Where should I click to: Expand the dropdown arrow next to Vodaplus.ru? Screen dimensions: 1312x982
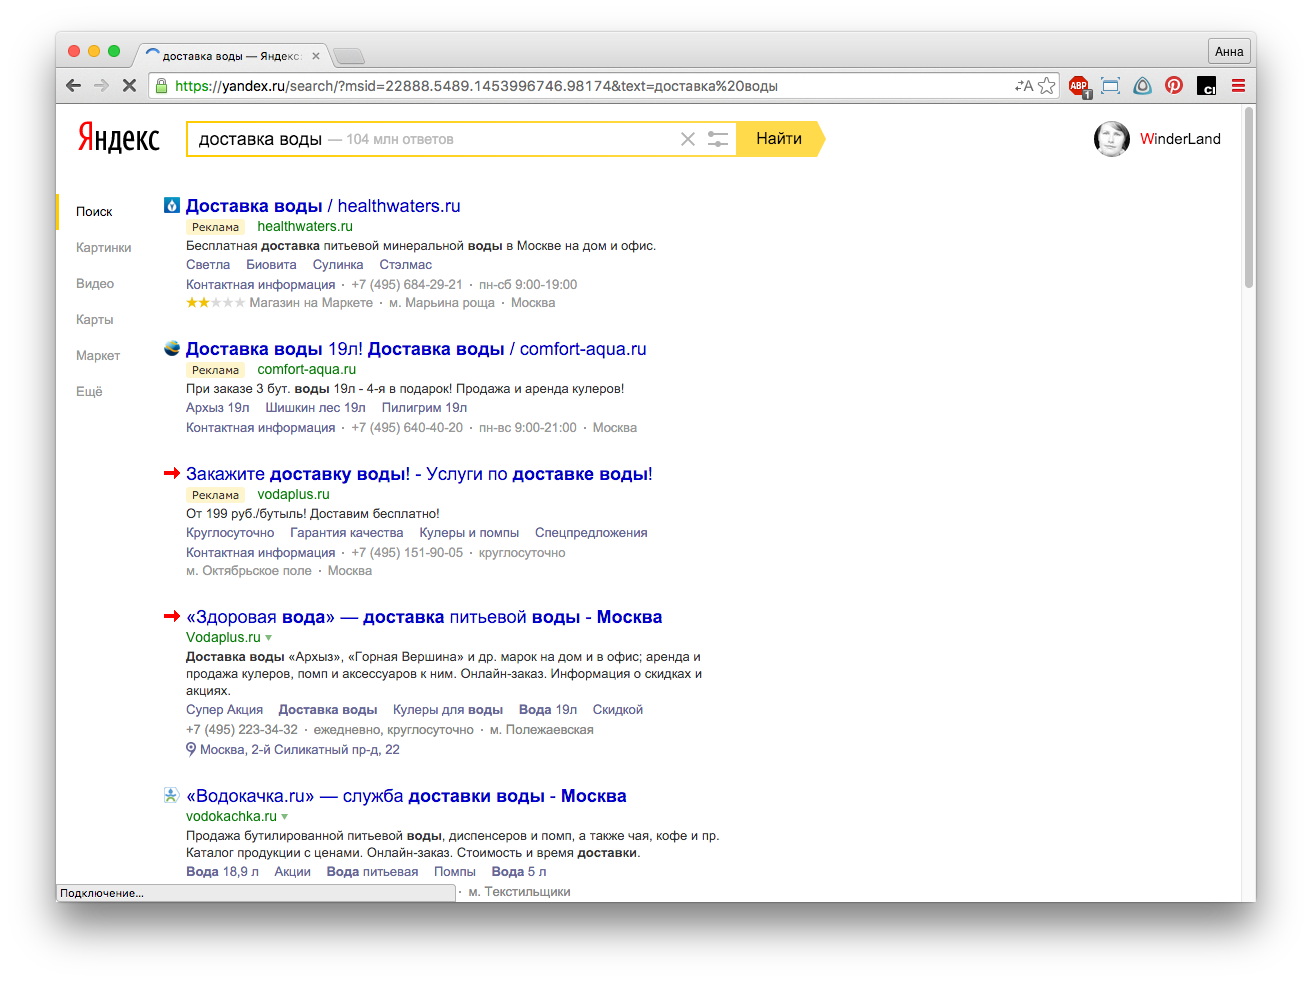tap(269, 638)
